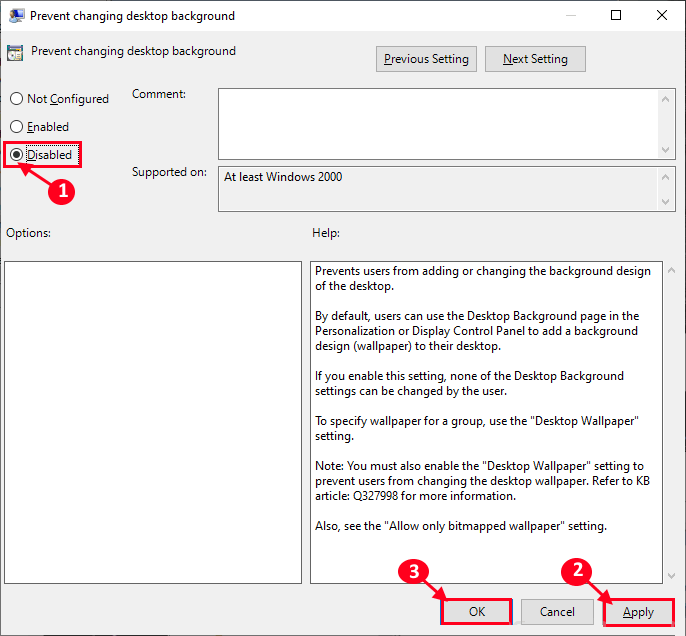Viewport: 686px width, 636px height.
Task: Click 'Allow only bitmapped wallpaper' help line
Action: click(461, 526)
